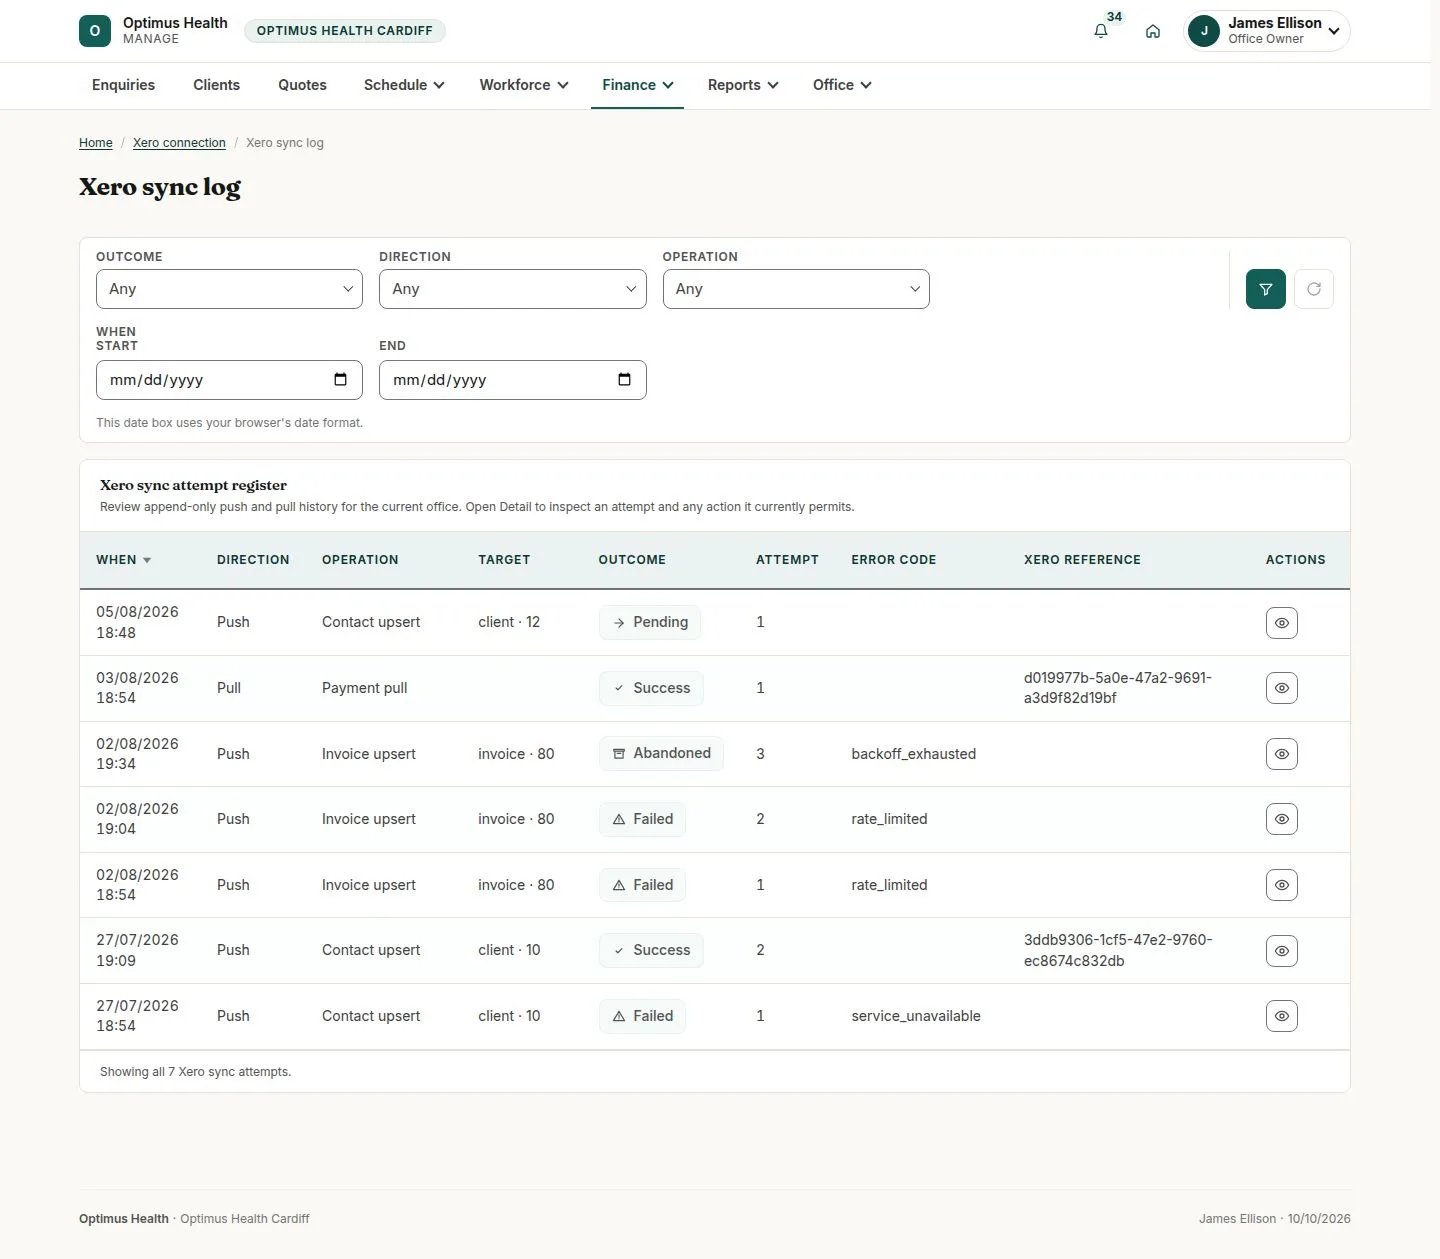Click the Pending outcome badge
The width and height of the screenshot is (1440, 1259).
pos(650,622)
